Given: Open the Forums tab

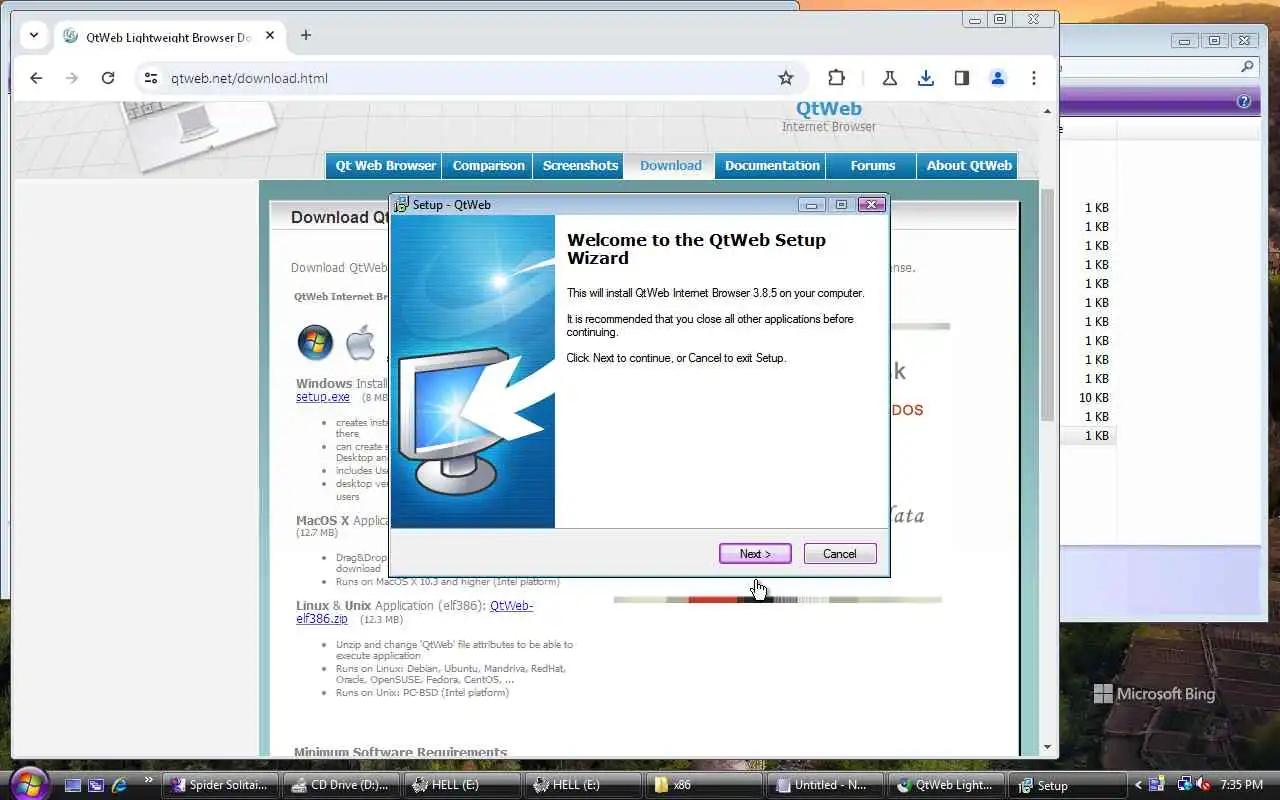Looking at the screenshot, I should [x=873, y=166].
